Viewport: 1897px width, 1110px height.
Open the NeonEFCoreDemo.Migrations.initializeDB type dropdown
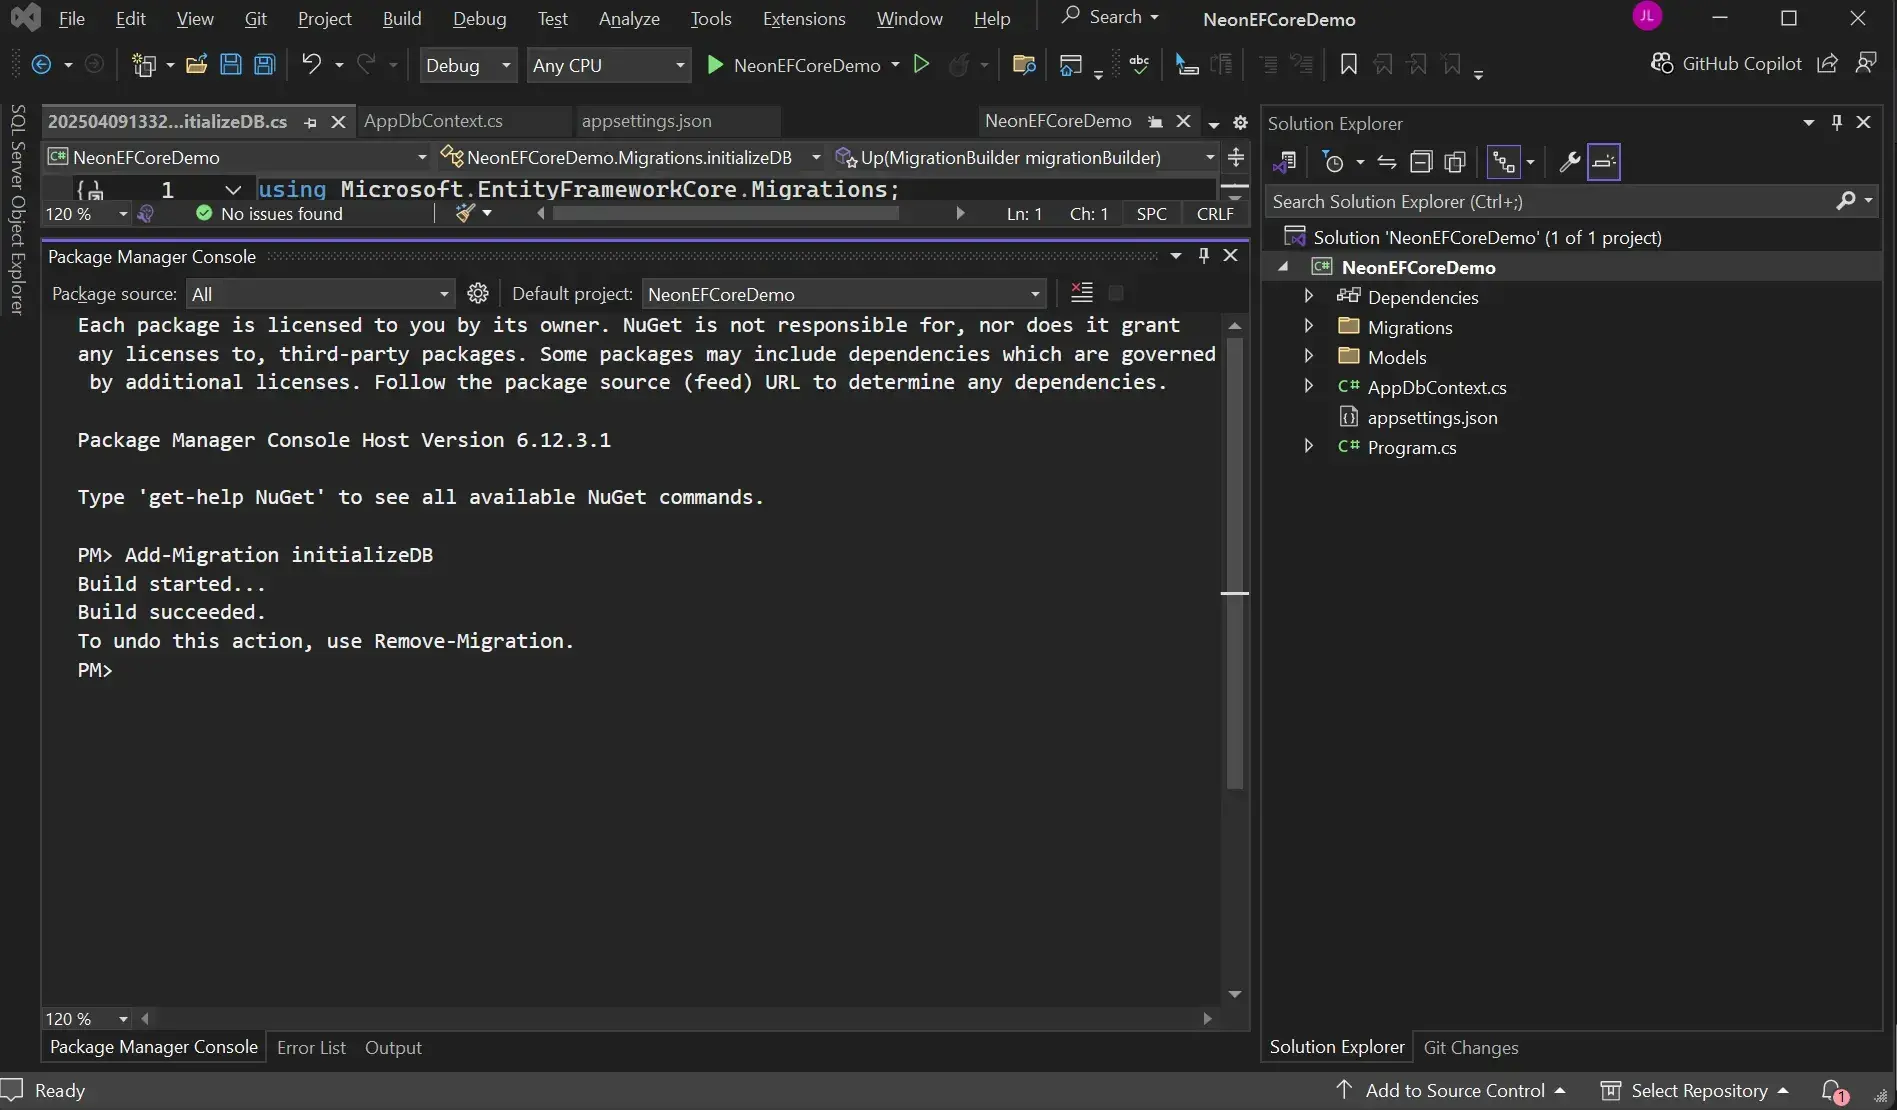[631, 157]
